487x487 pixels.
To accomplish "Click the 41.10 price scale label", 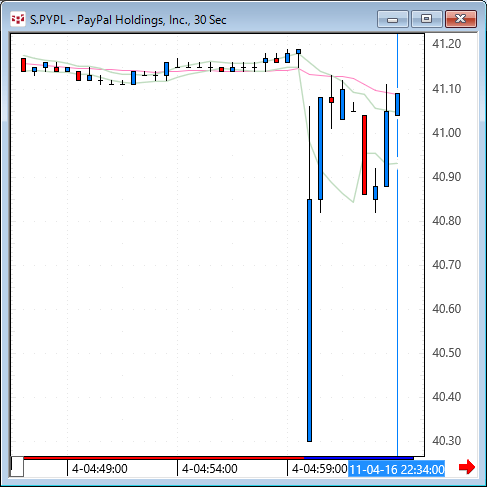I will (x=446, y=89).
